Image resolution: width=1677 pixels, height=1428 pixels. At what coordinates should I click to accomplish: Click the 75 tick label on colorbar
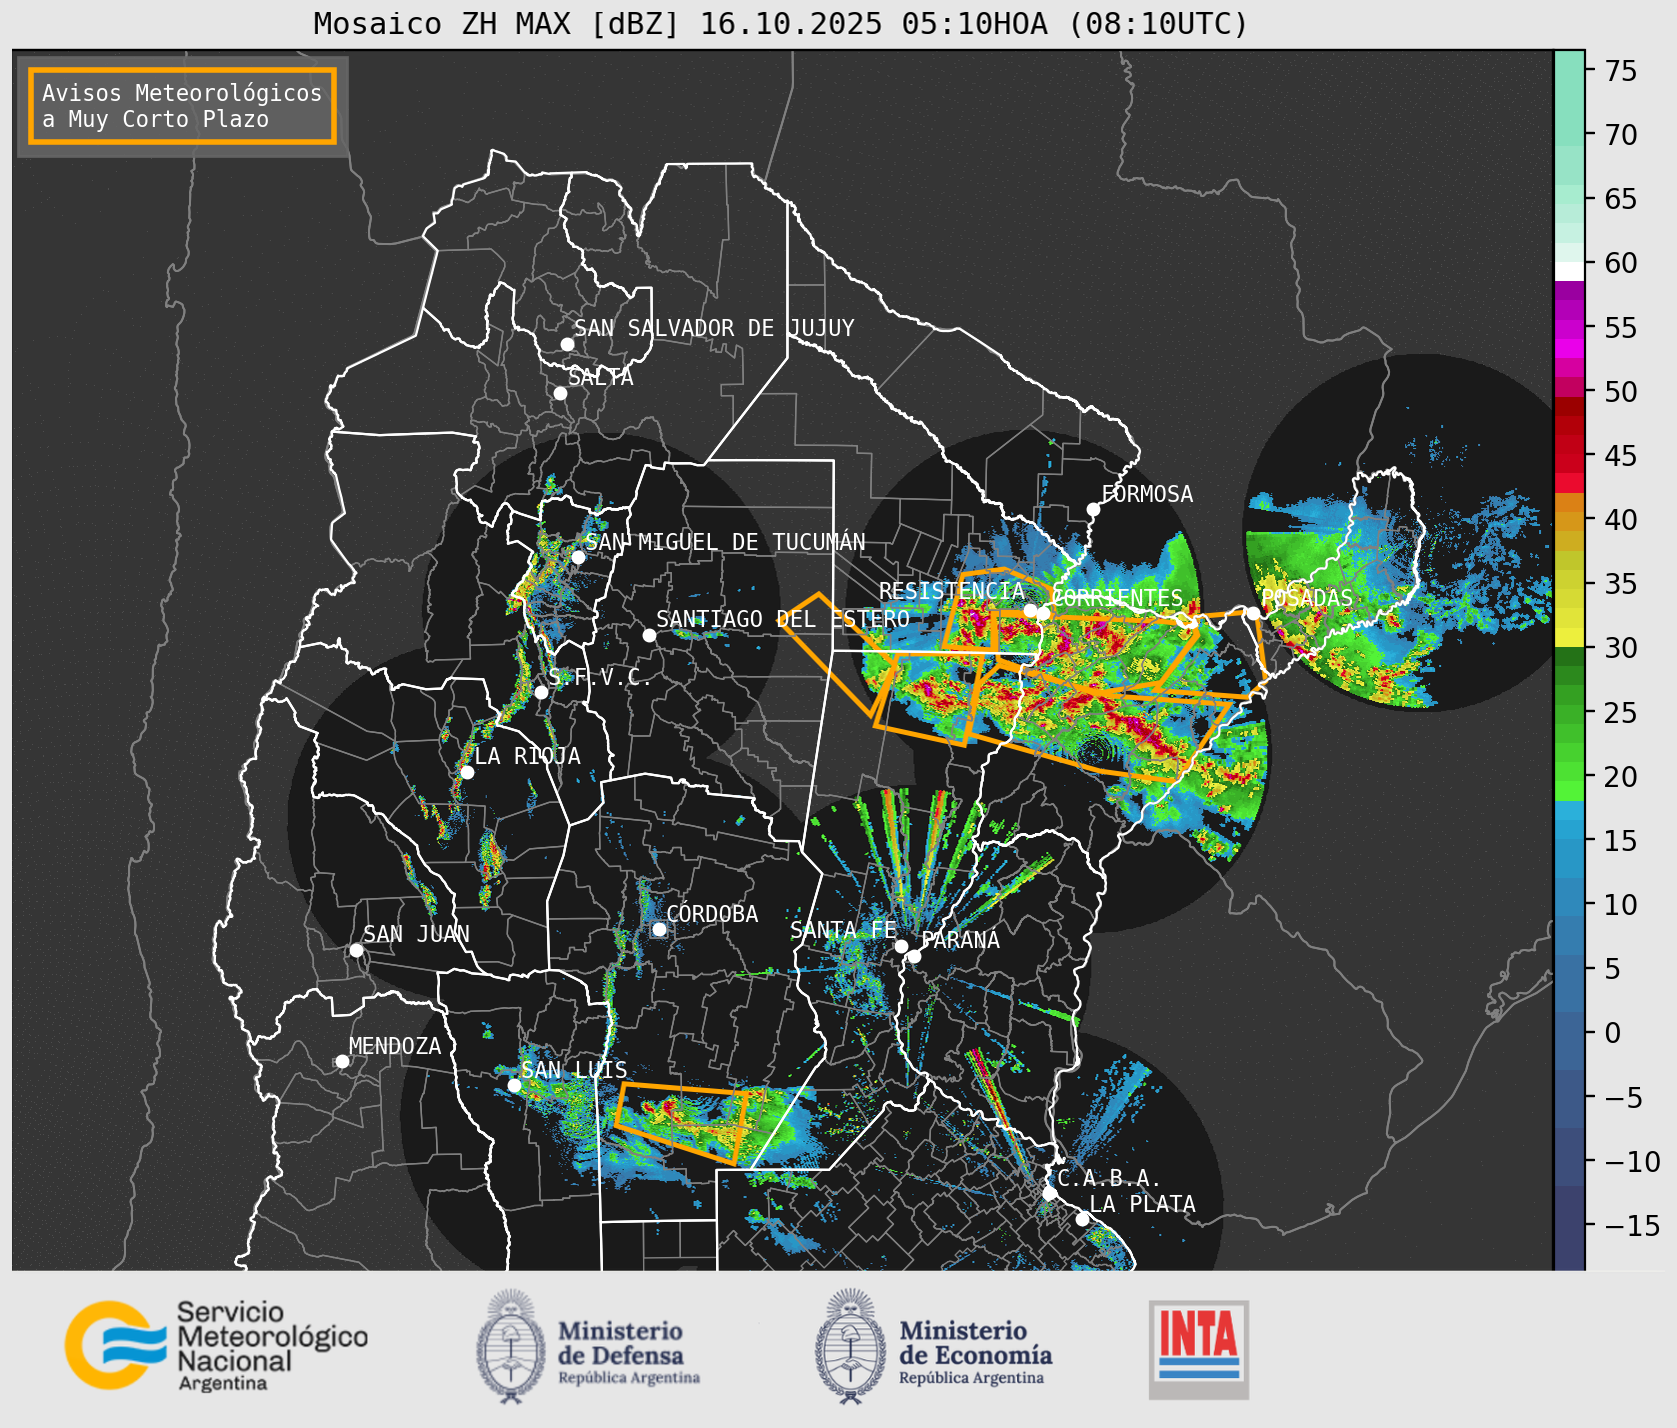pos(1621,71)
